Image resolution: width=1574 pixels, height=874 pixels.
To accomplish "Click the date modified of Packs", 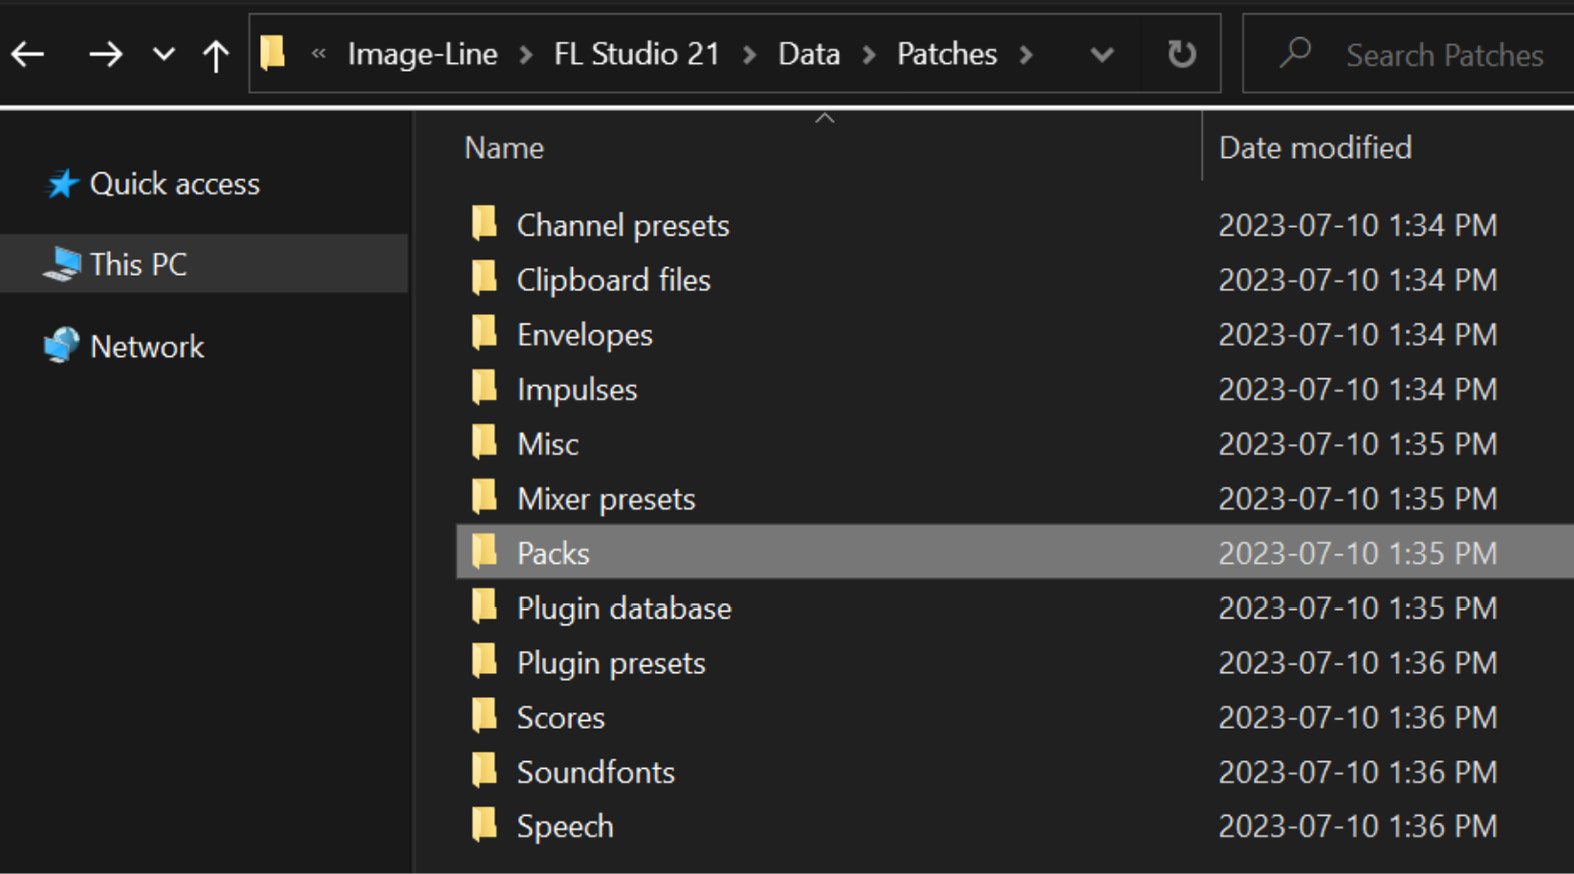I will 1358,553.
